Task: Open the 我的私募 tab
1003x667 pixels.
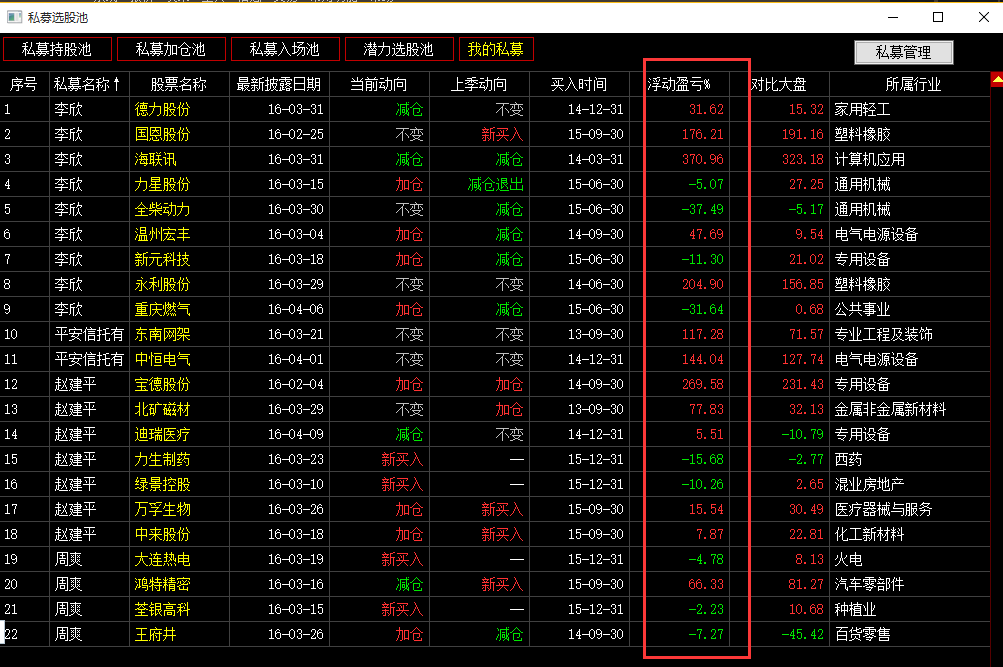Action: coord(495,49)
